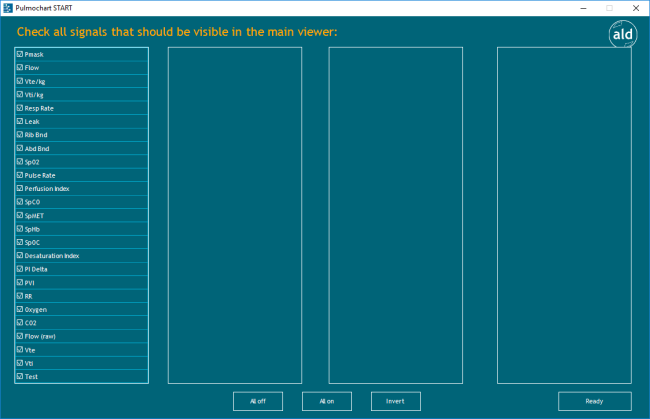Uncheck the Pmask signal checkbox

click(20, 54)
